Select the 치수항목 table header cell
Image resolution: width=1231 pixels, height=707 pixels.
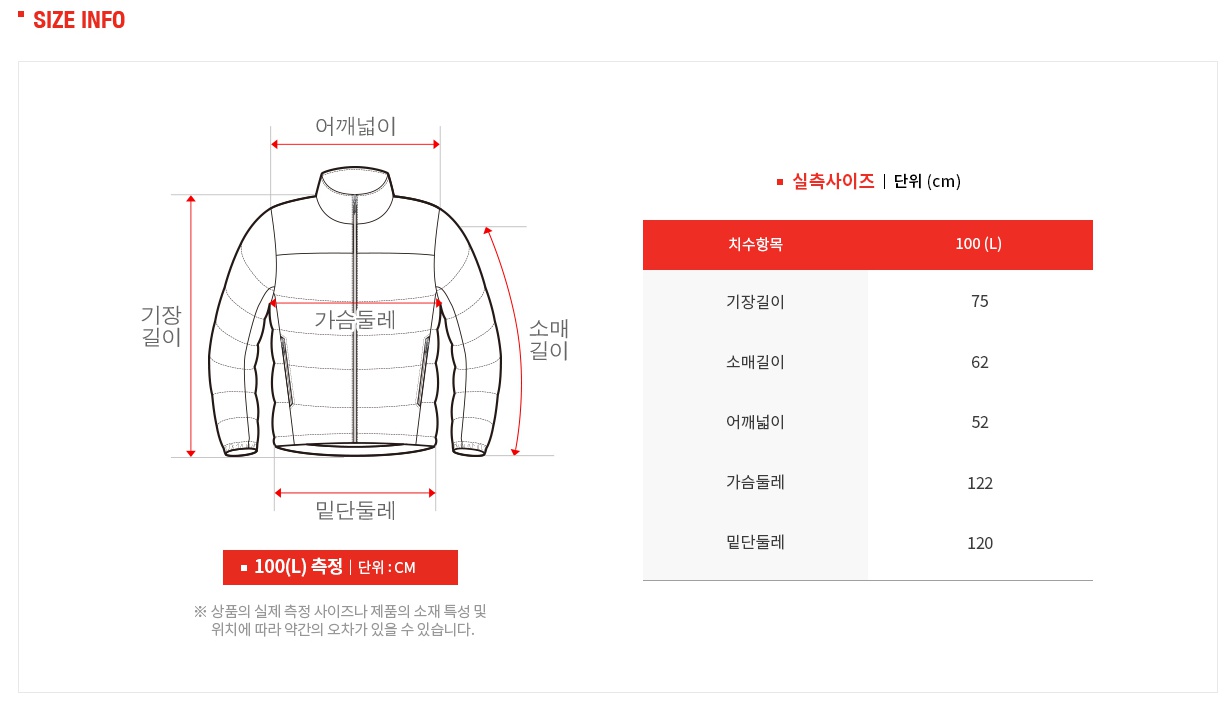click(x=755, y=245)
